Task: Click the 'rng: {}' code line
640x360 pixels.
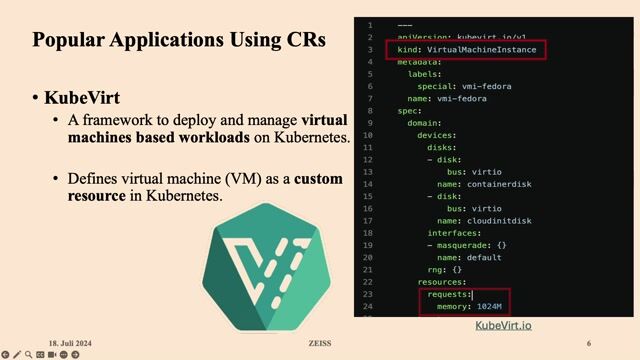Action: [x=444, y=270]
